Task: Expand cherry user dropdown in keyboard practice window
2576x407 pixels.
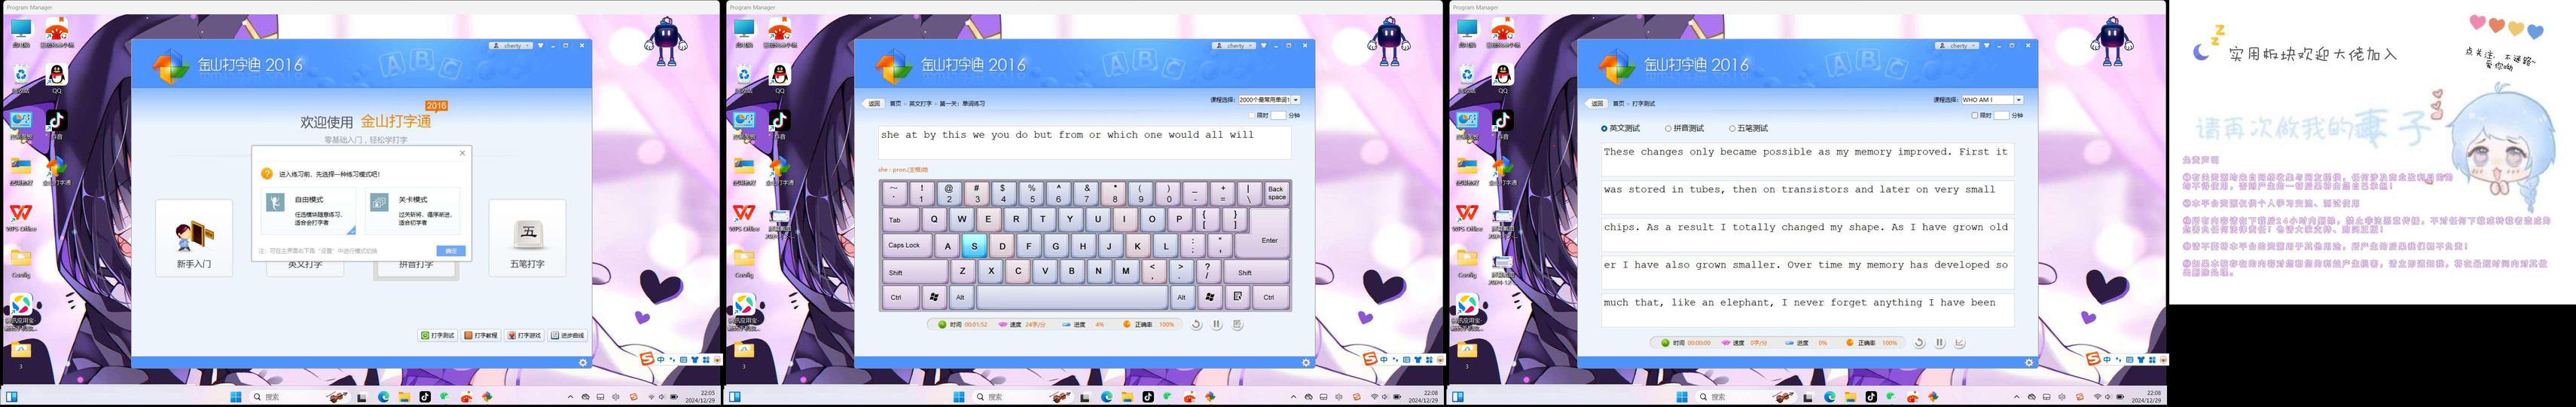Action: [x=1234, y=45]
